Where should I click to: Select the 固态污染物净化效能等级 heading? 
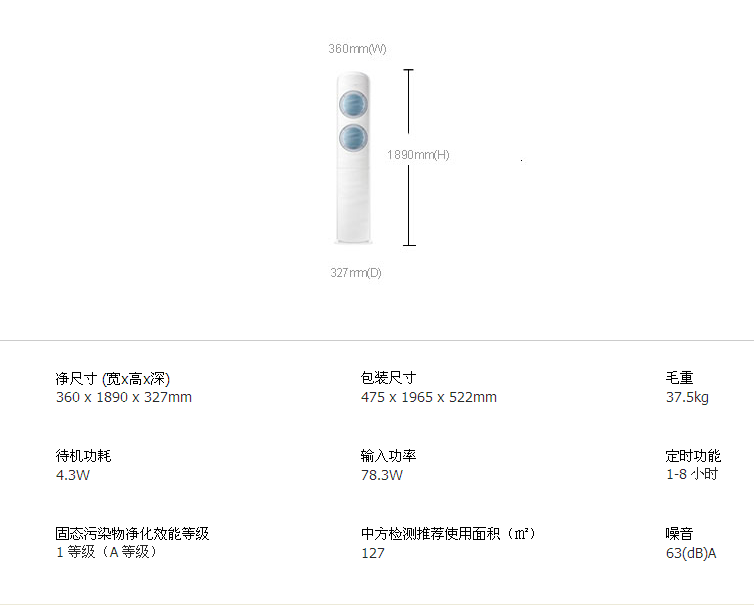132,534
